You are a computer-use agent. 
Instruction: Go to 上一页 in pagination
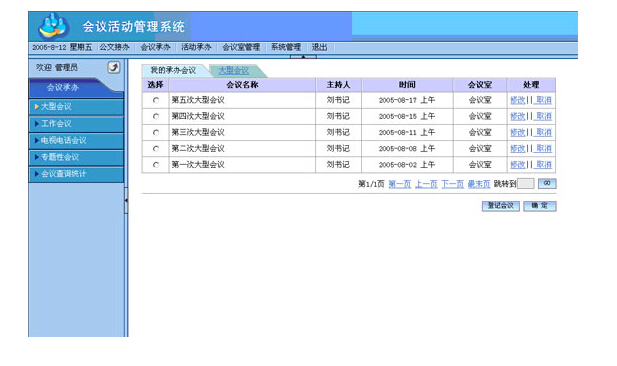click(426, 184)
